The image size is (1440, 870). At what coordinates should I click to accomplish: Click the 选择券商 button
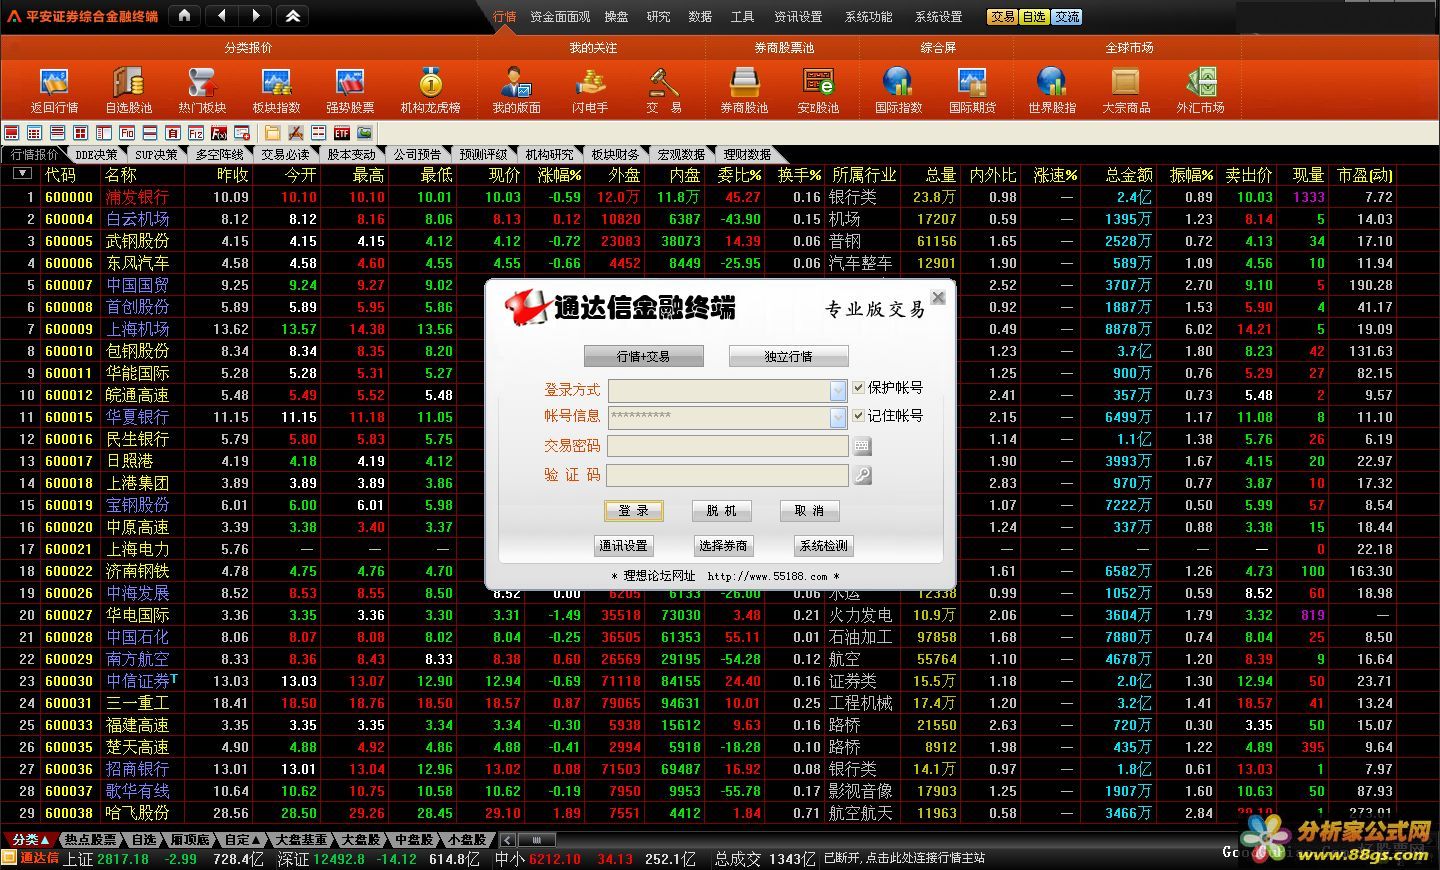(x=723, y=545)
